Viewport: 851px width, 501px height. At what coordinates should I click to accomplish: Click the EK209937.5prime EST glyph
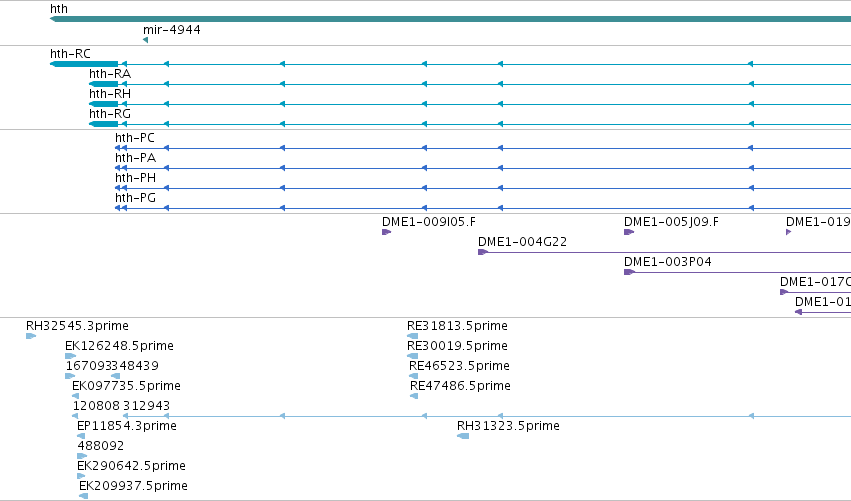84,496
